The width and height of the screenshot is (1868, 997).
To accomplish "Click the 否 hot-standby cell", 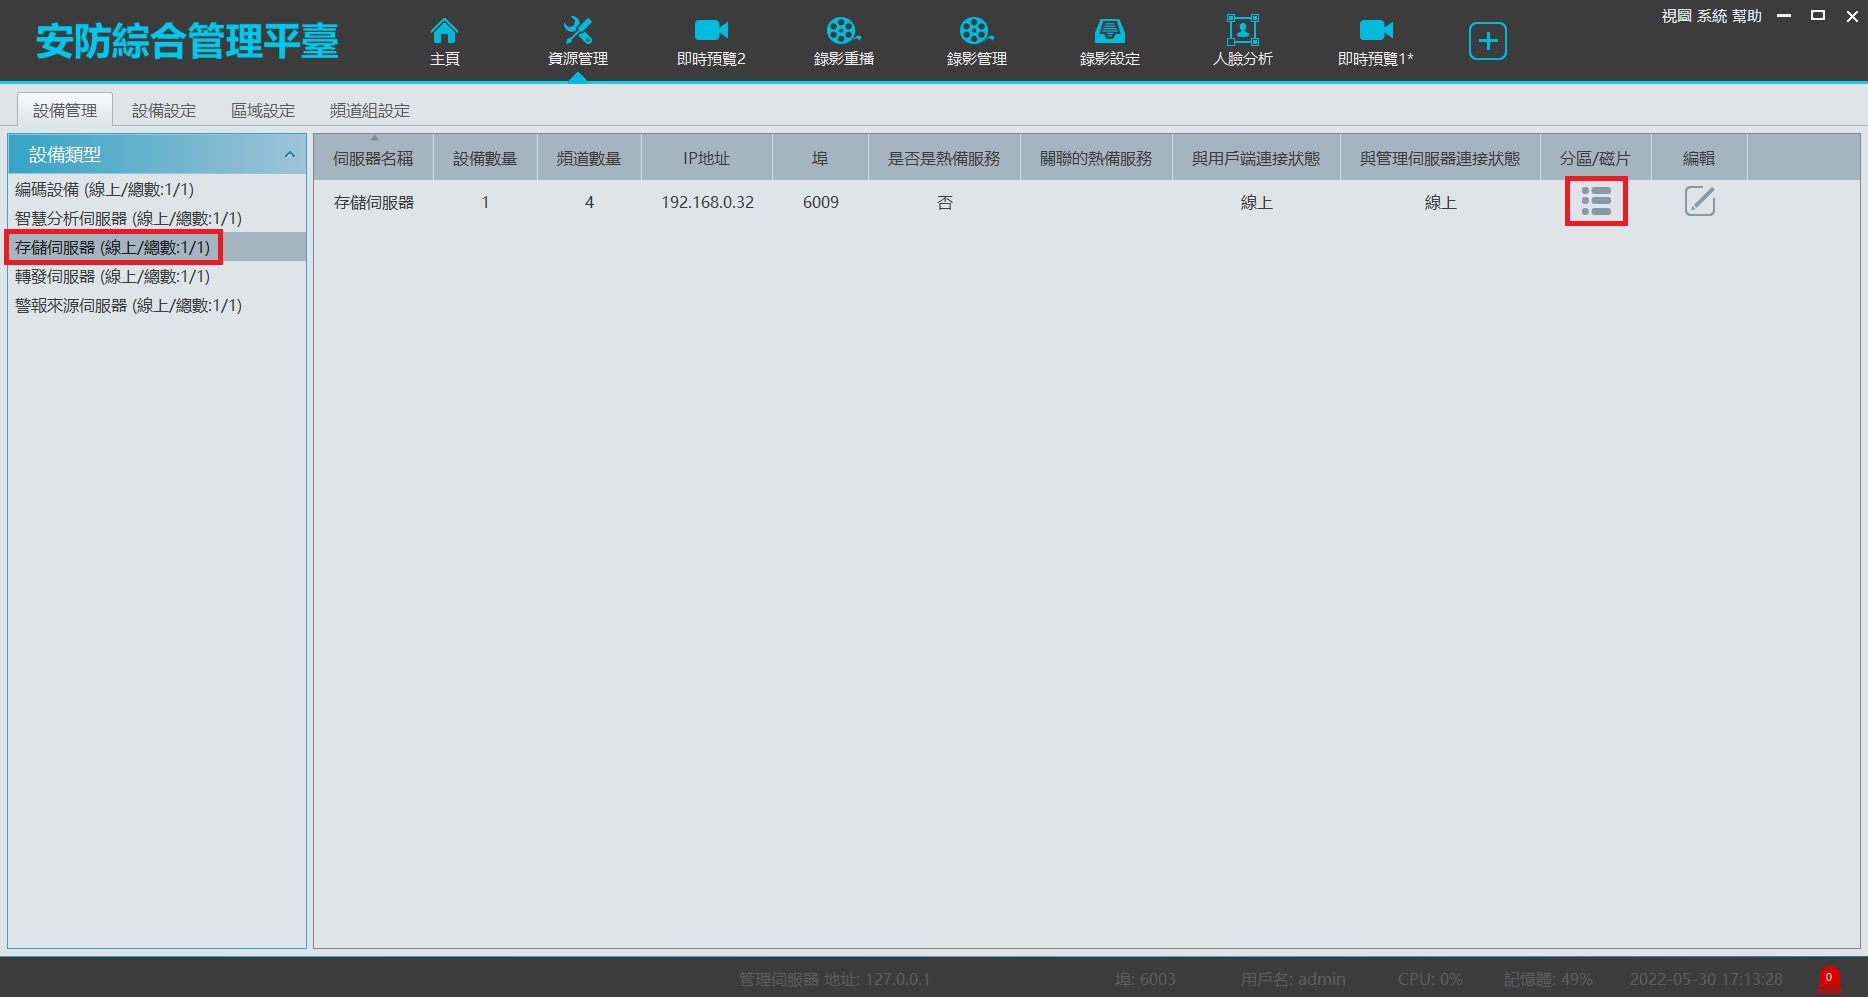I will pos(944,202).
